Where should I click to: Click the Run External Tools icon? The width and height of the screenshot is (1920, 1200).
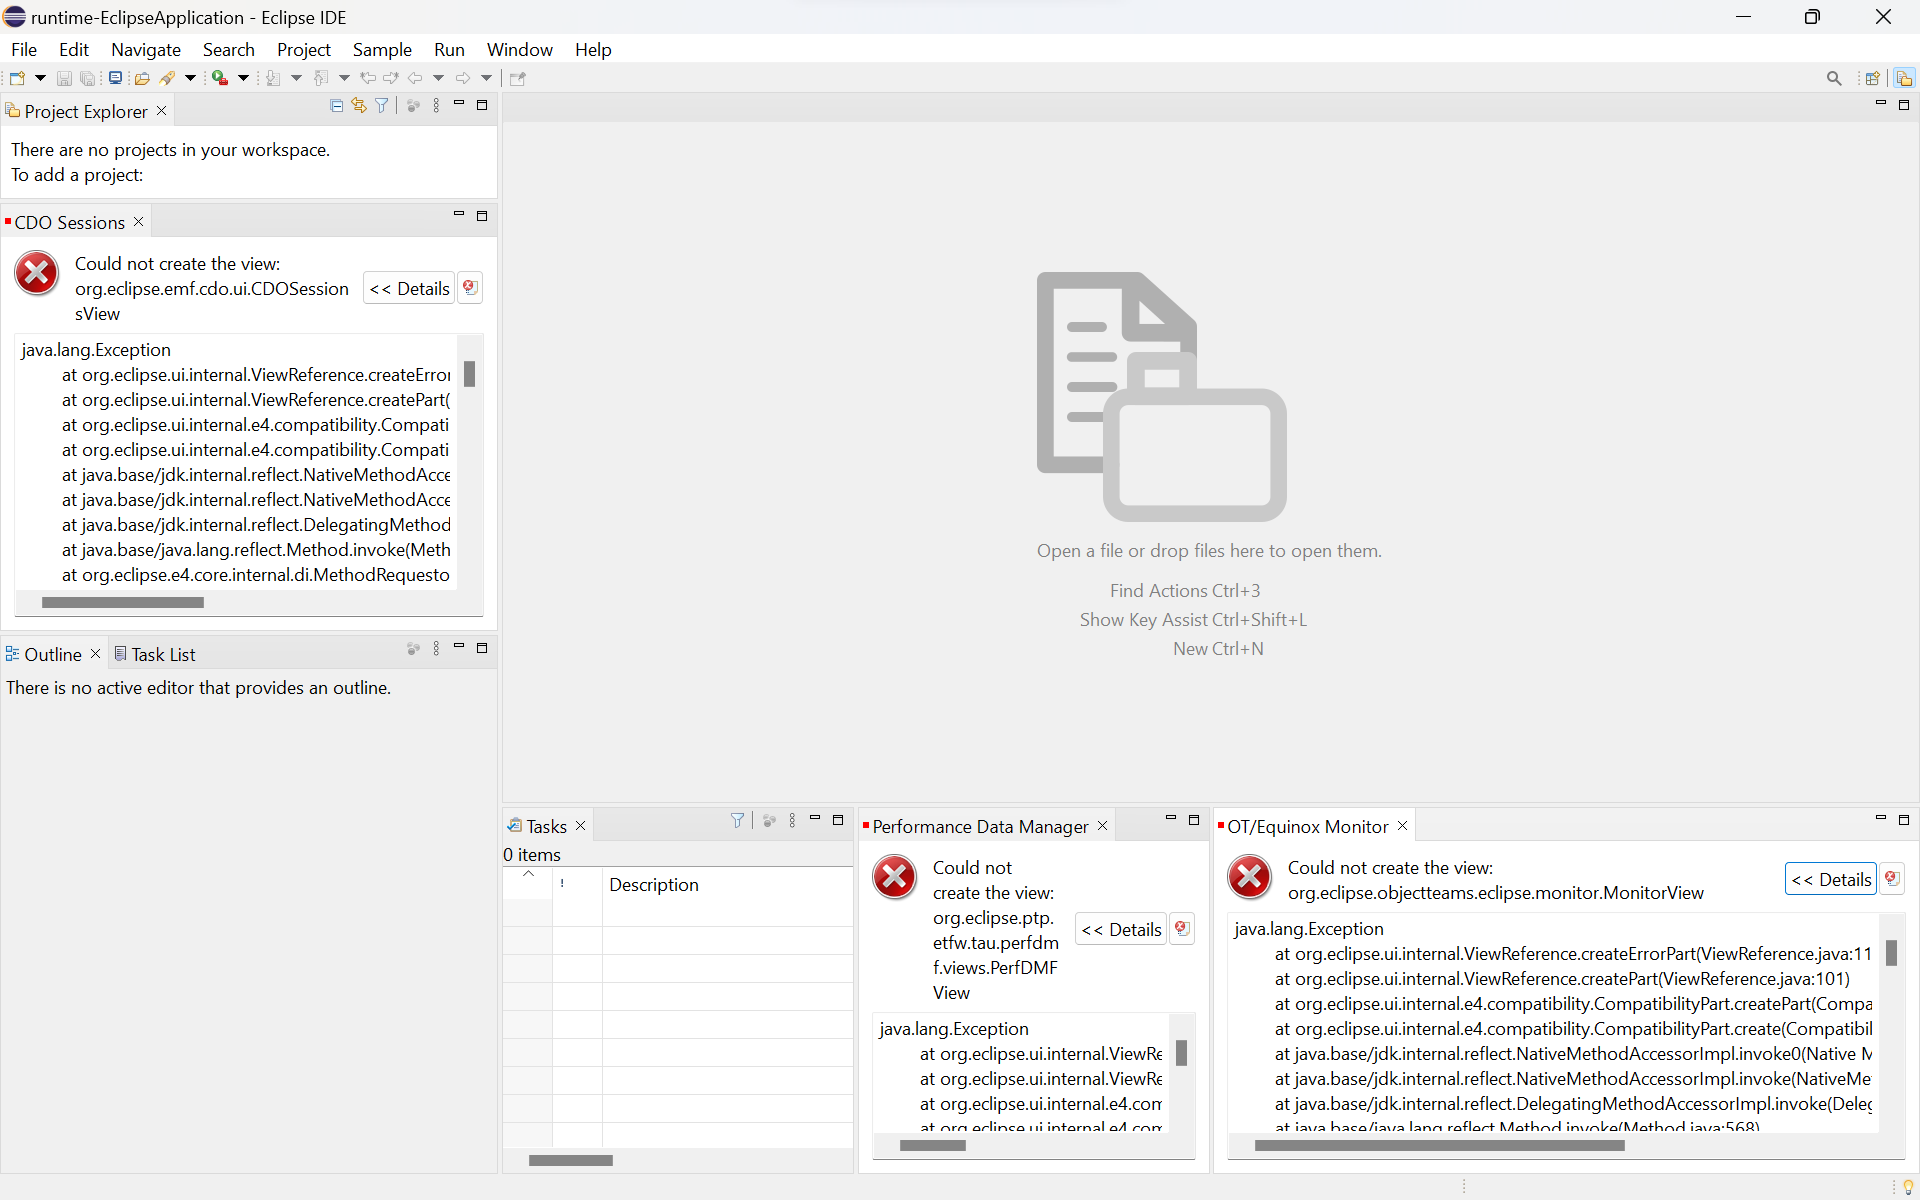(220, 78)
